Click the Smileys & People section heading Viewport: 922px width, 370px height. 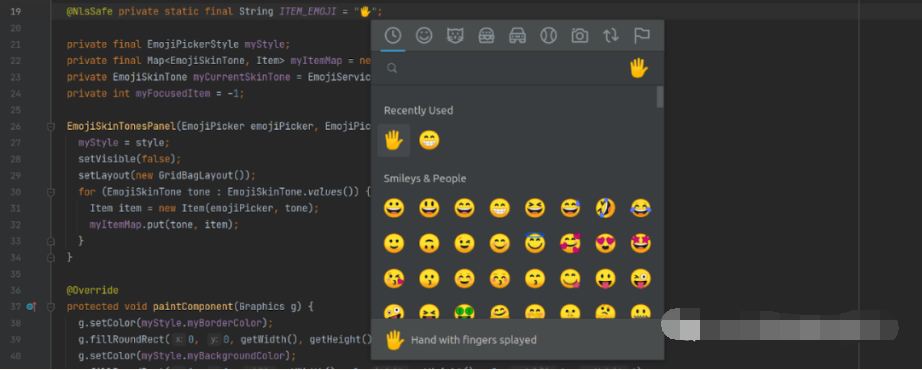click(425, 178)
